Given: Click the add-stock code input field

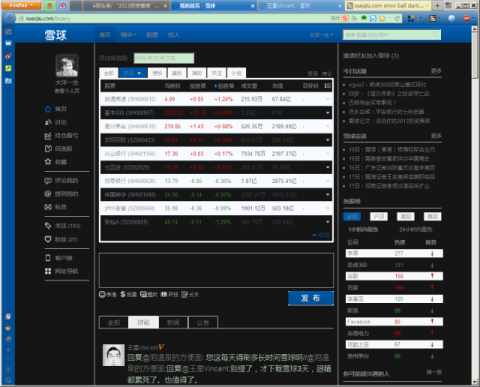Looking at the screenshot, I should [x=164, y=58].
